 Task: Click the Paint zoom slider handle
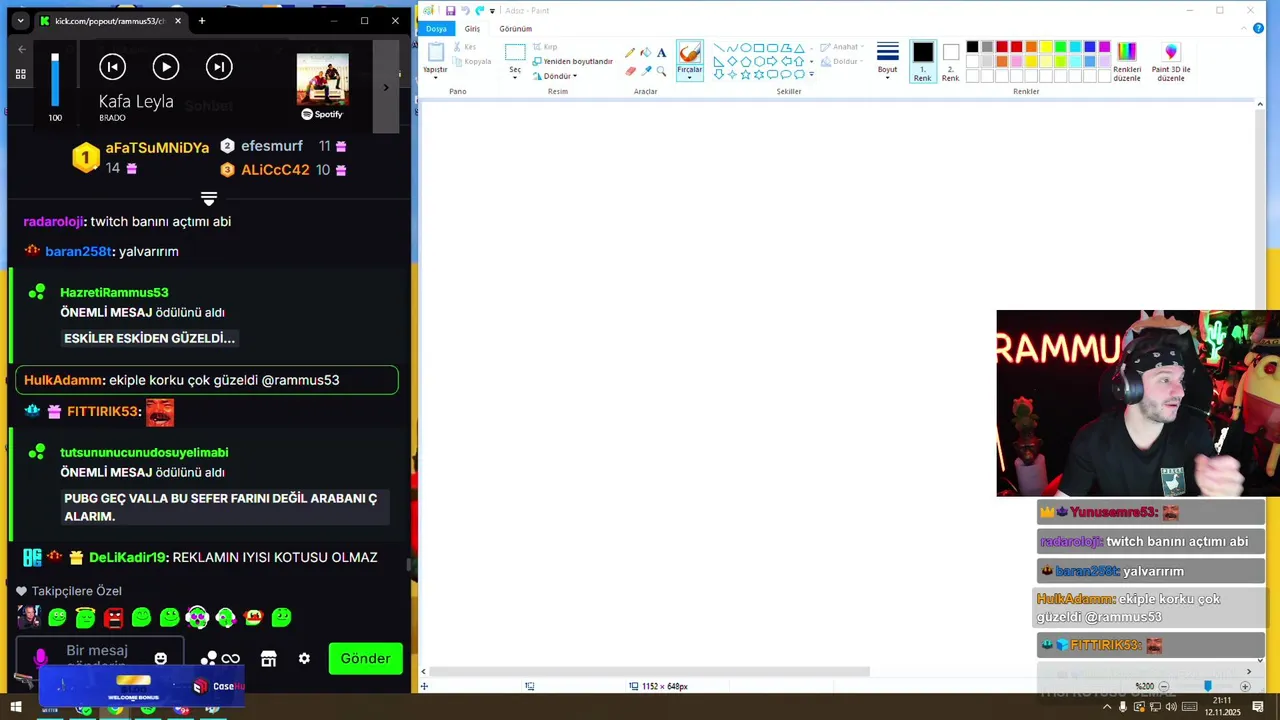[x=1207, y=686]
